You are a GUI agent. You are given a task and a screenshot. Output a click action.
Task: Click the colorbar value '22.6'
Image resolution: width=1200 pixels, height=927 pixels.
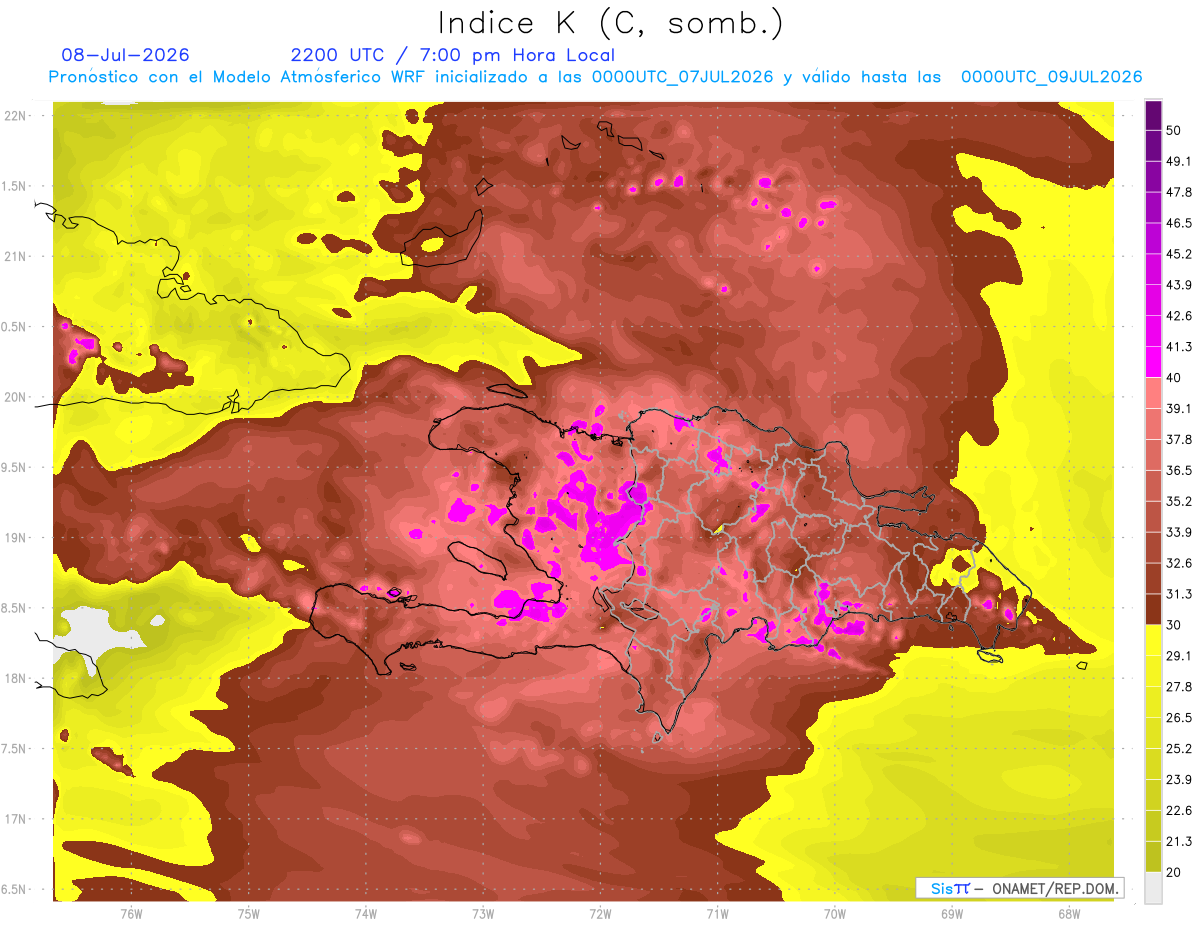coord(1178,810)
